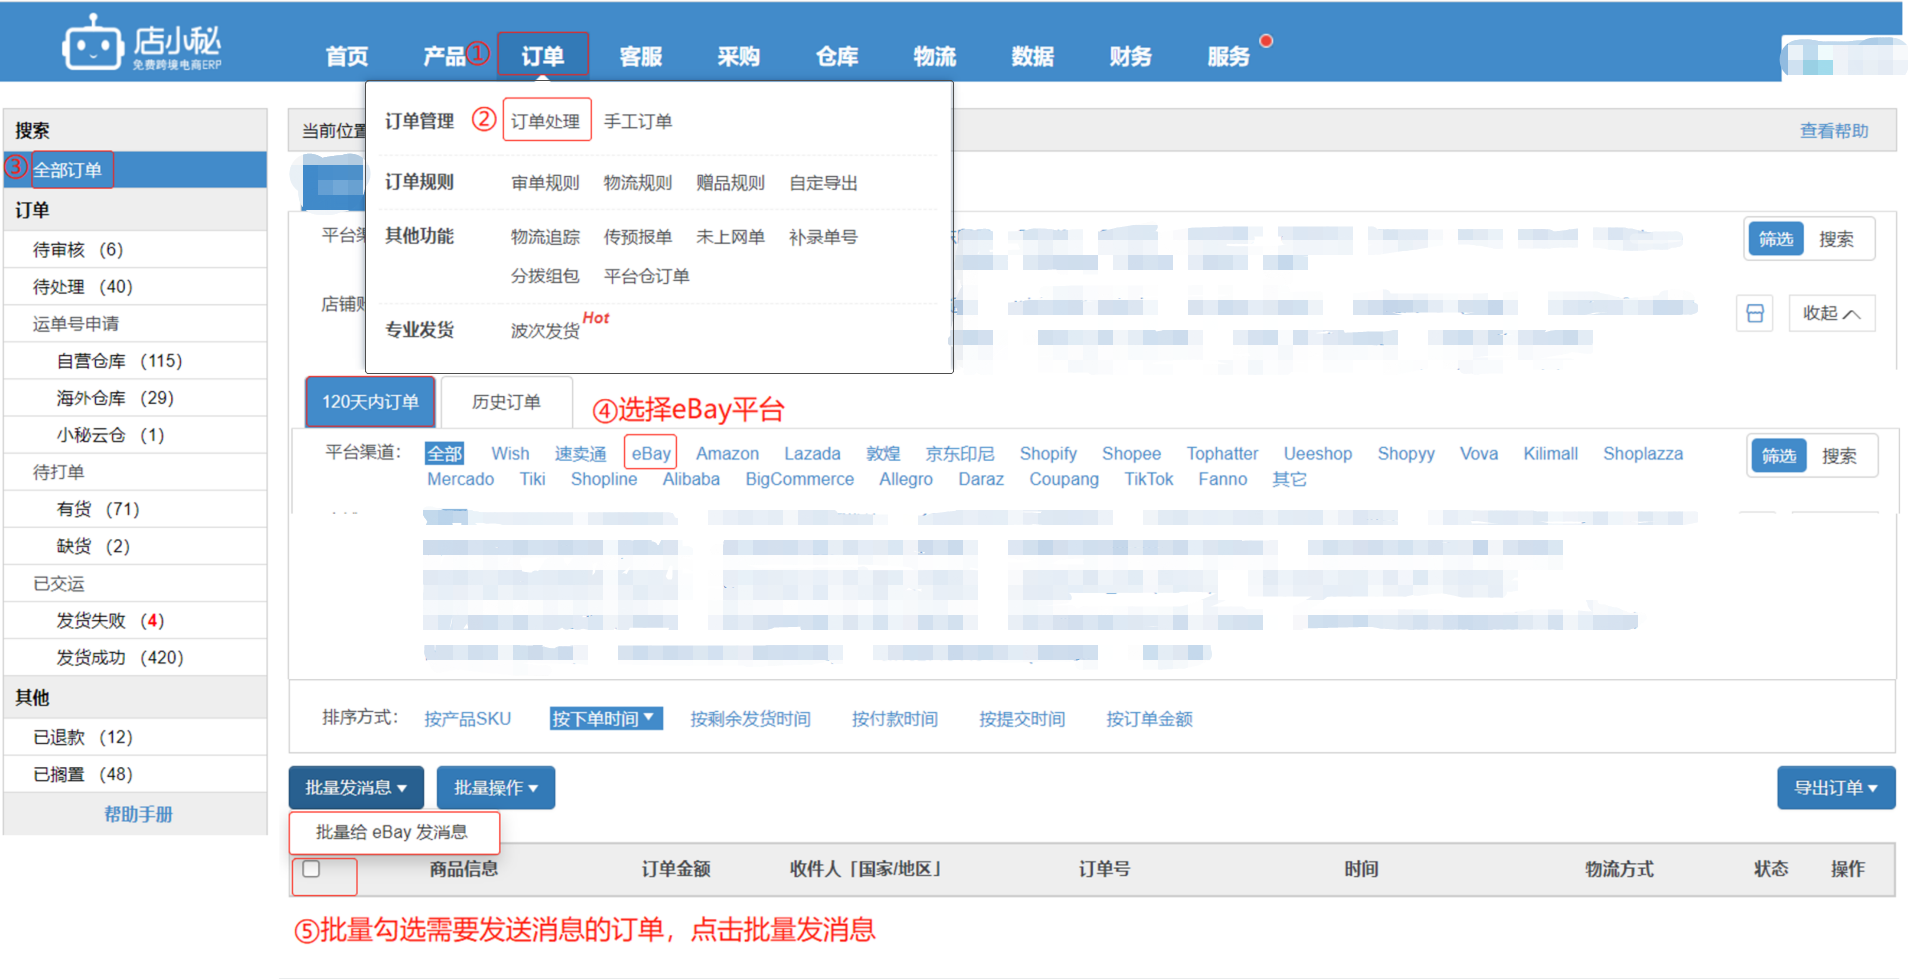Screen dimensions: 1908x979
Task: Filter by Amazon platform channel
Action: 727,453
